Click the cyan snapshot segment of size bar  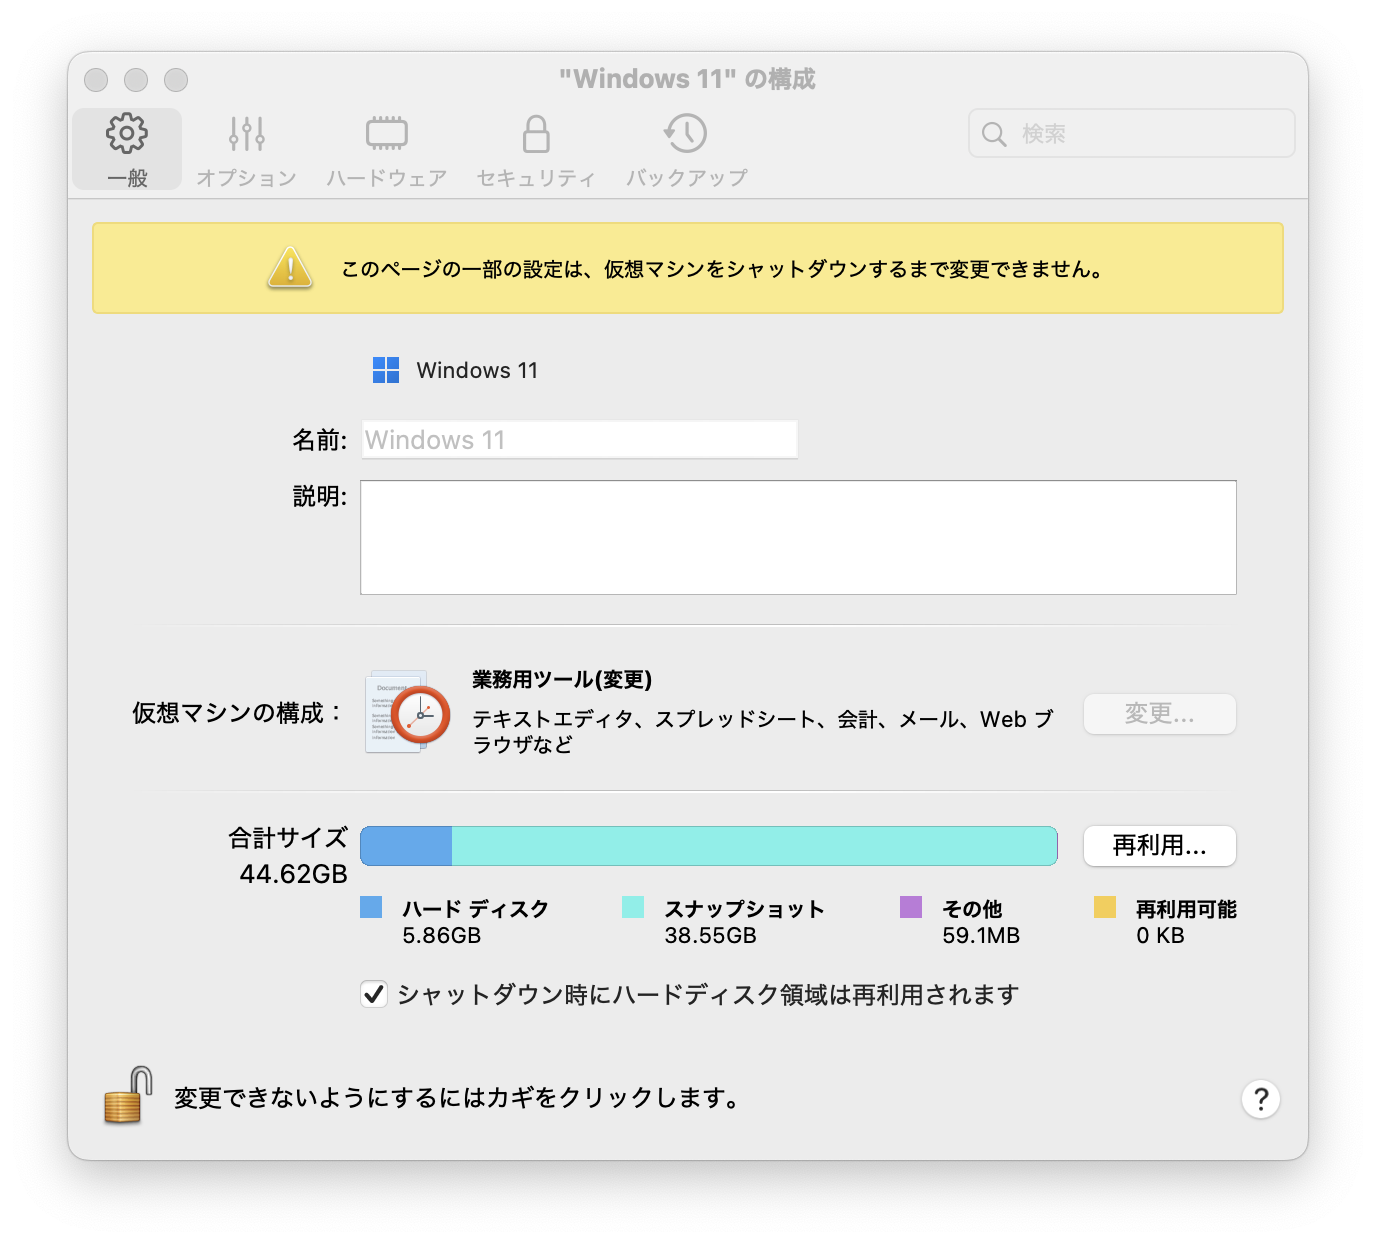755,846
